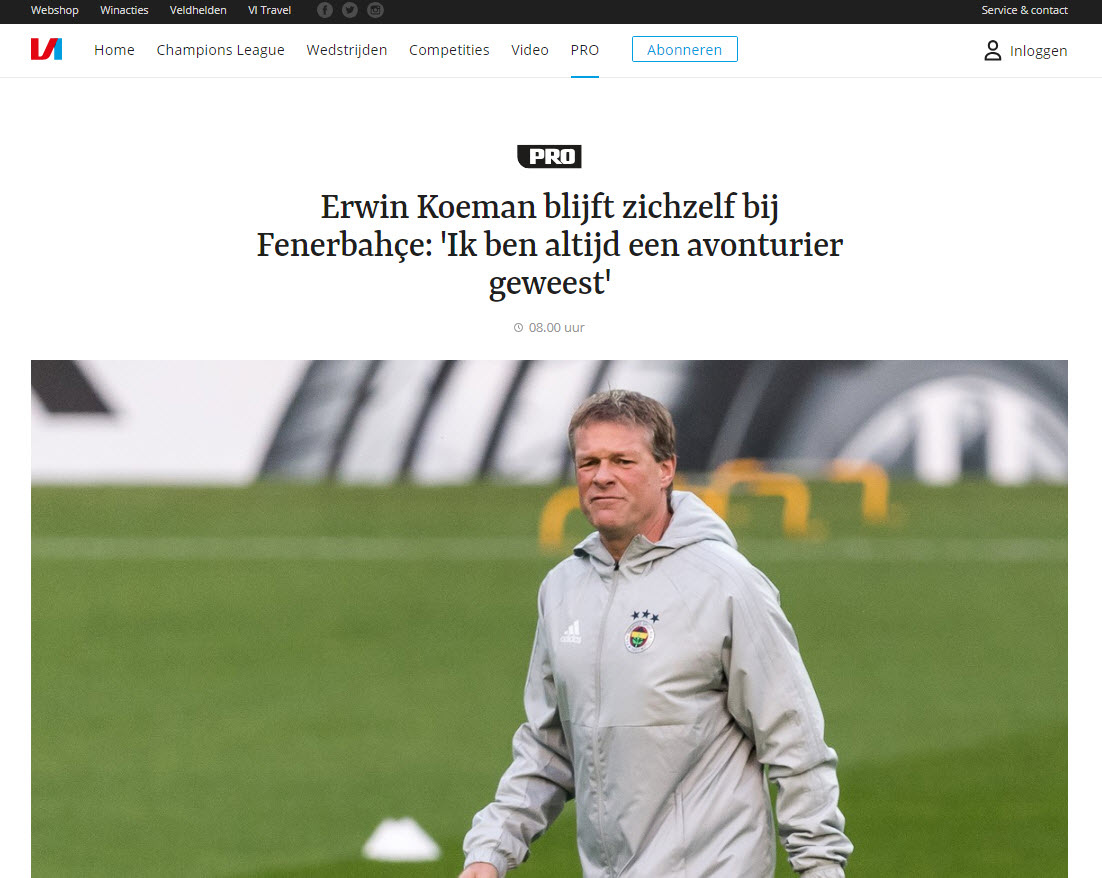The width and height of the screenshot is (1102, 878).
Task: Open the Twitter social icon
Action: [350, 10]
